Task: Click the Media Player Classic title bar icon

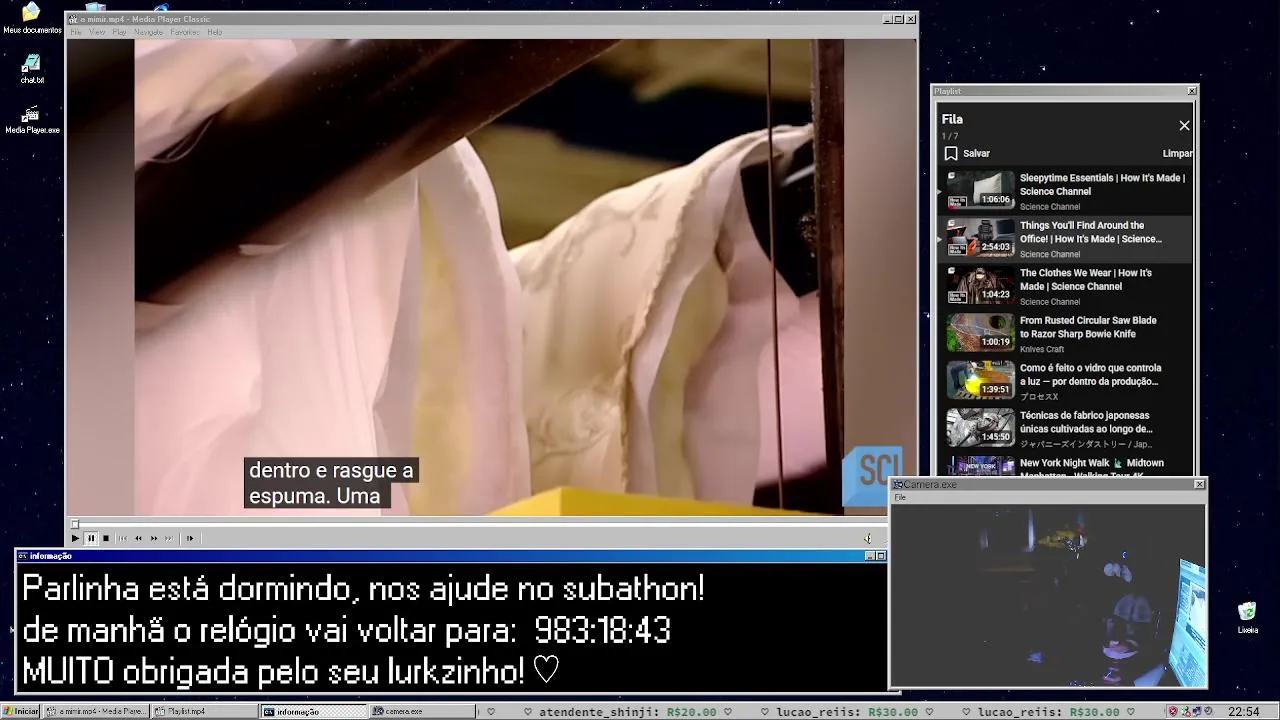Action: (72, 19)
